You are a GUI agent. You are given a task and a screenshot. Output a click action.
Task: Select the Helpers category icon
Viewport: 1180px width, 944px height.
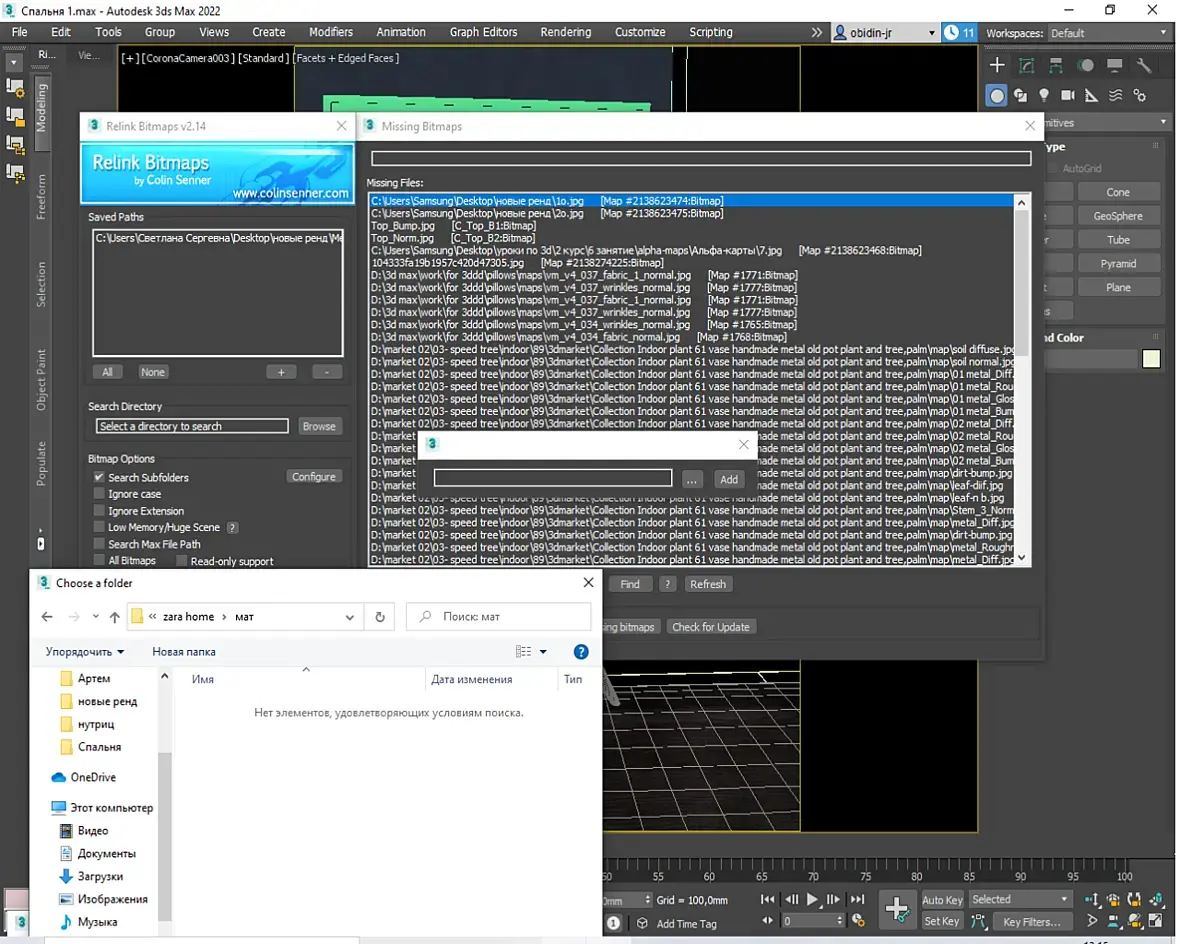pos(1091,96)
